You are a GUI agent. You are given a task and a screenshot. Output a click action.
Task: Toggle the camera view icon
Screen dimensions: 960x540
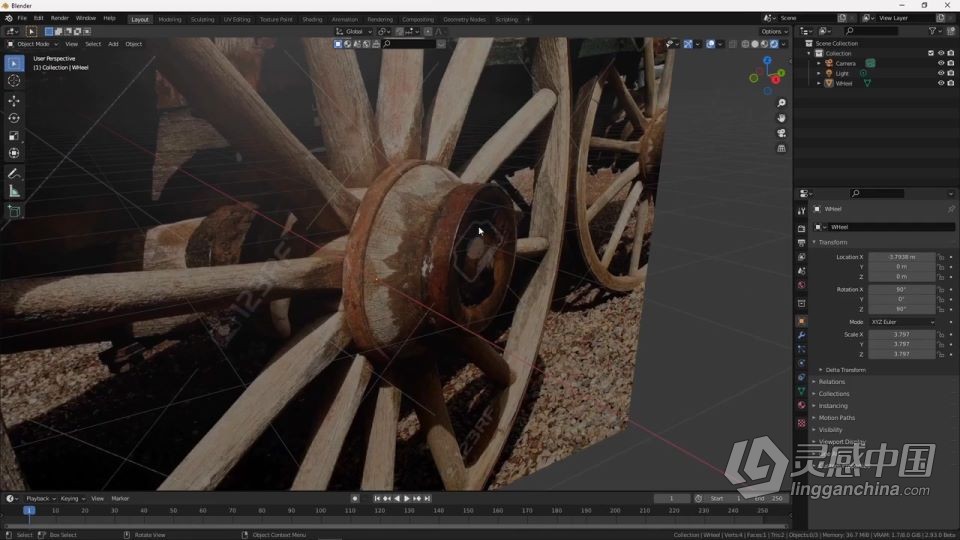click(781, 133)
